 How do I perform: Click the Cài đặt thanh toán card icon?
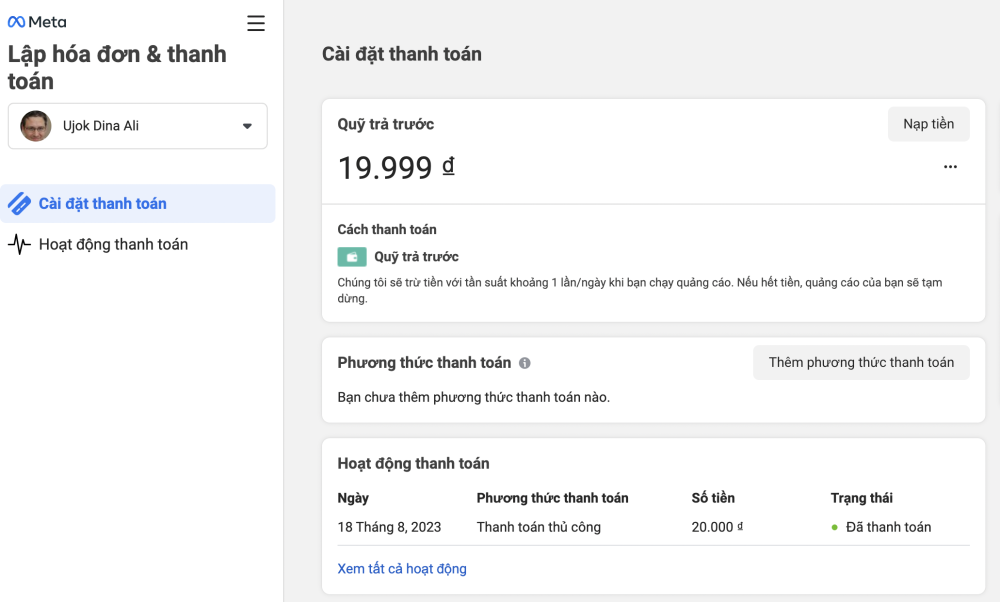point(19,203)
